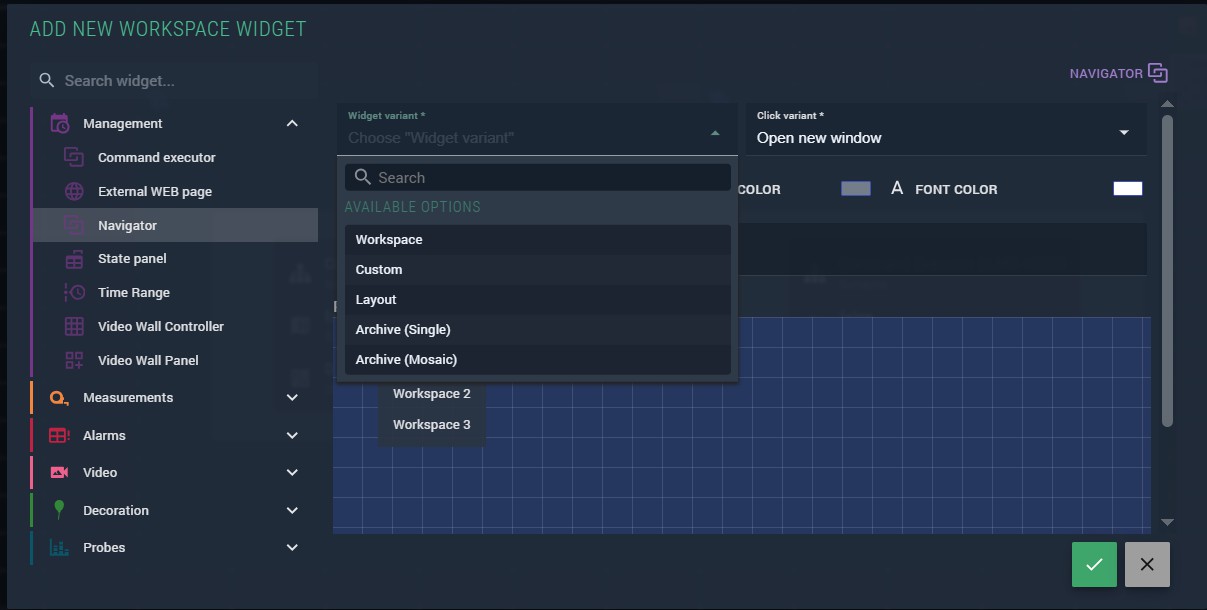1207x610 pixels.
Task: Expand the Alarms category
Action: 292,436
